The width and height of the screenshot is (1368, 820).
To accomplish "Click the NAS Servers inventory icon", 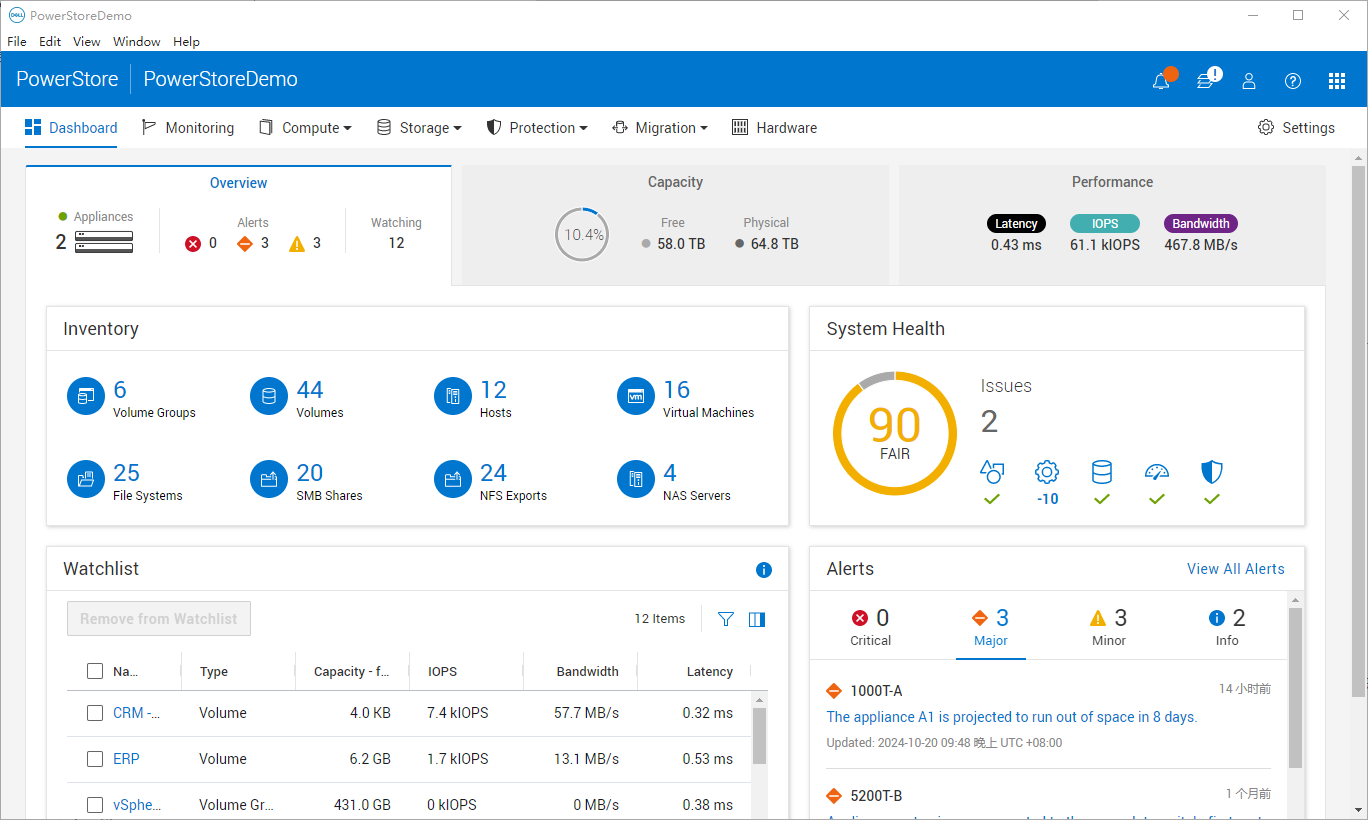I will click(636, 480).
